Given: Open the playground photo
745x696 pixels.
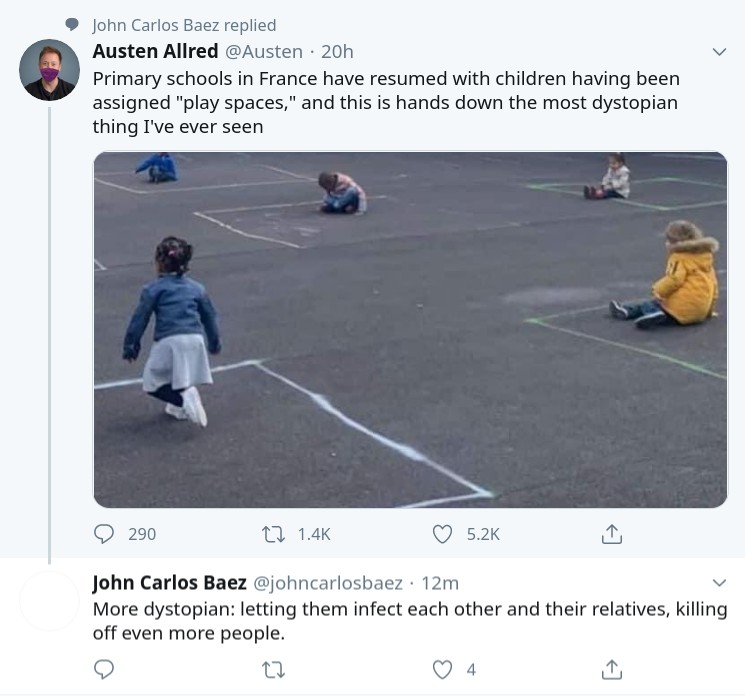Looking at the screenshot, I should 410,329.
